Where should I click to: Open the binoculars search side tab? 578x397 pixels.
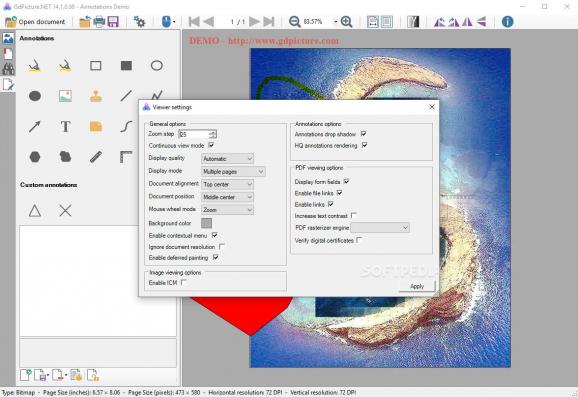8,69
